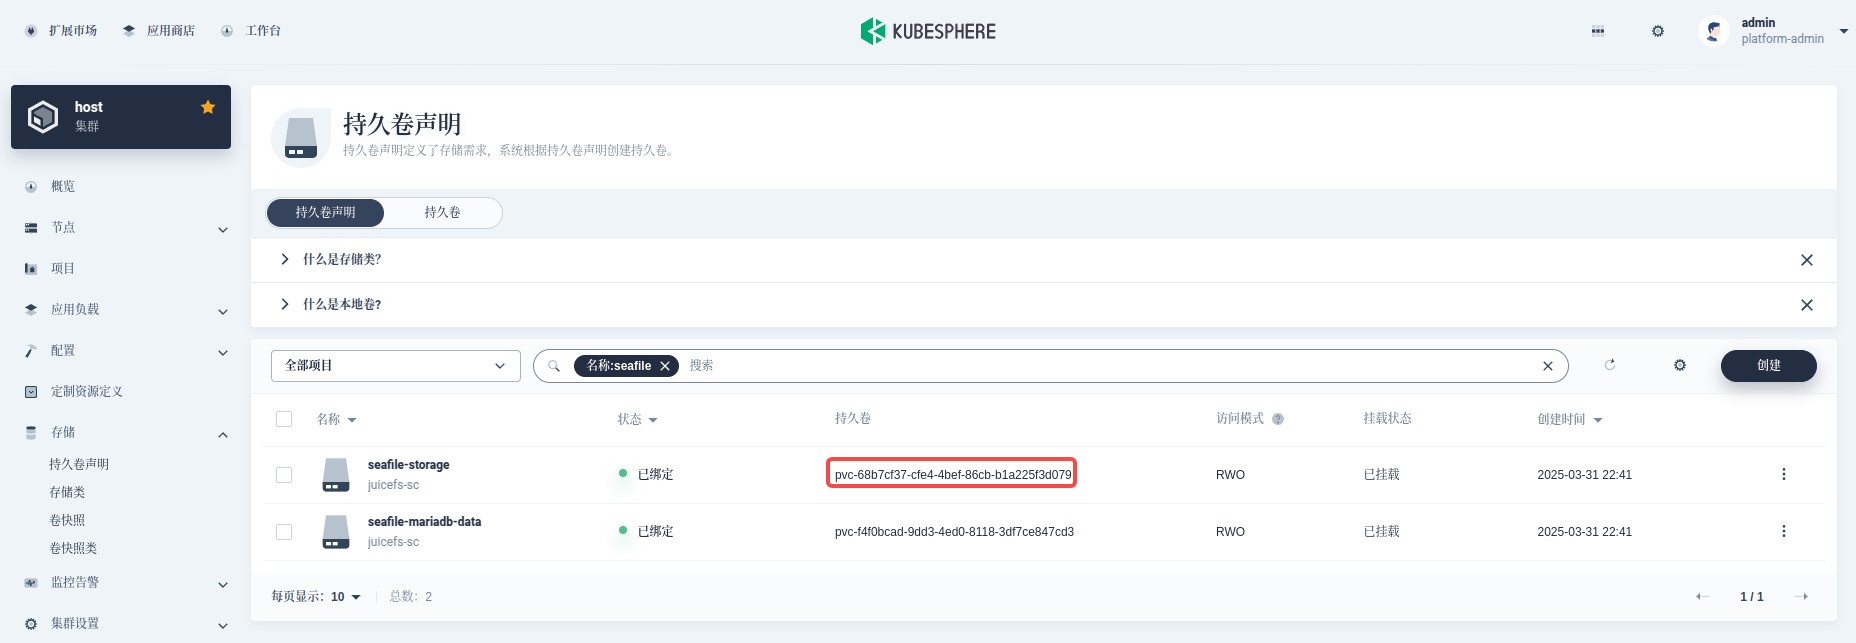Screen dimensions: 1856x643
Task: Open the 应用商店 app store
Action: (x=159, y=31)
